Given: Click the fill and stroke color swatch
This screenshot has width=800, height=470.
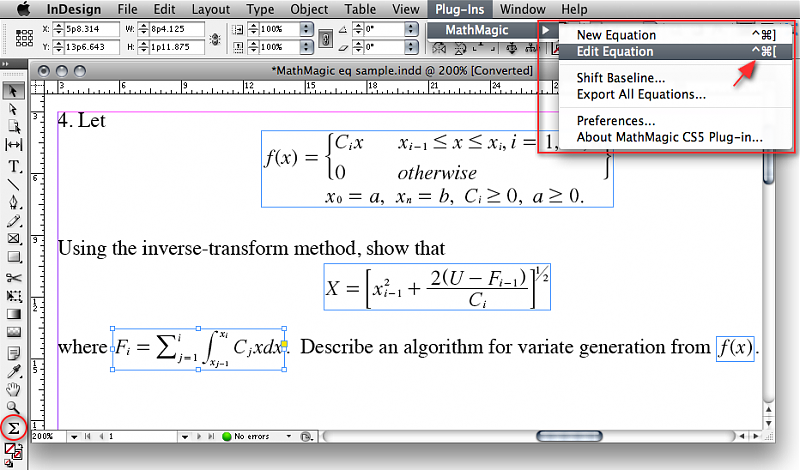Looking at the screenshot, I should (14, 451).
